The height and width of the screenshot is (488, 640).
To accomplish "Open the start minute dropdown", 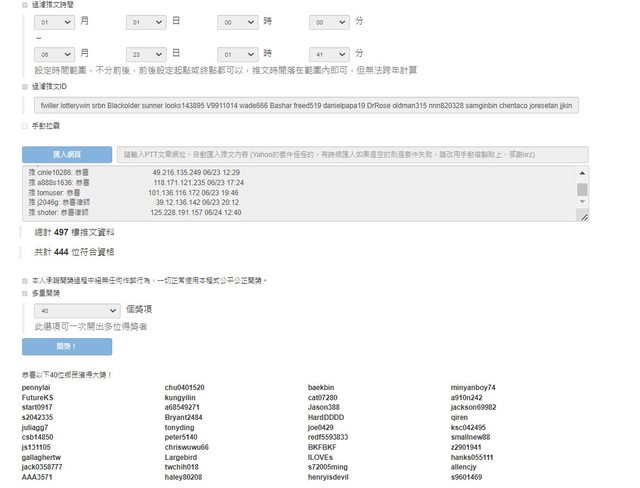I will coord(331,21).
